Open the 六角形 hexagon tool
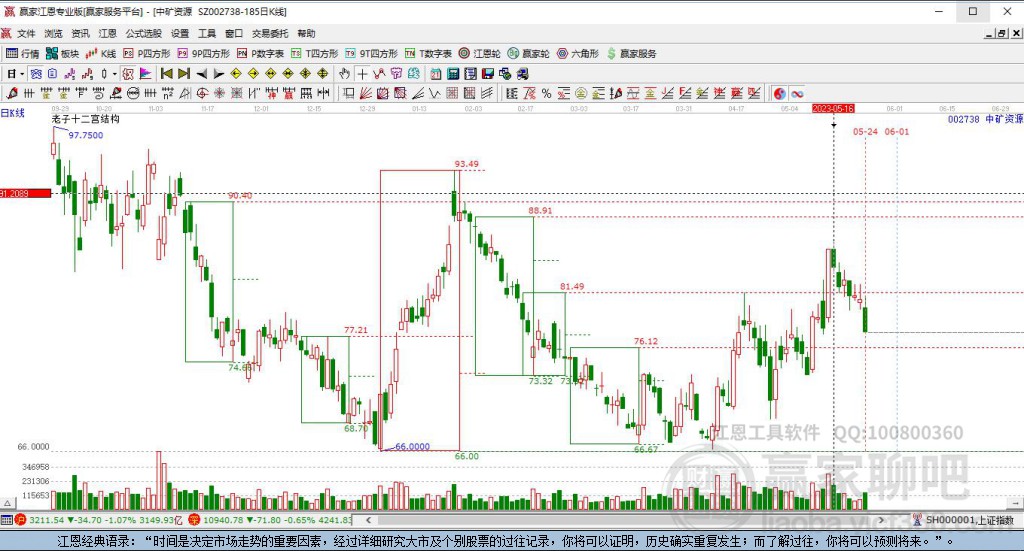 pos(578,54)
